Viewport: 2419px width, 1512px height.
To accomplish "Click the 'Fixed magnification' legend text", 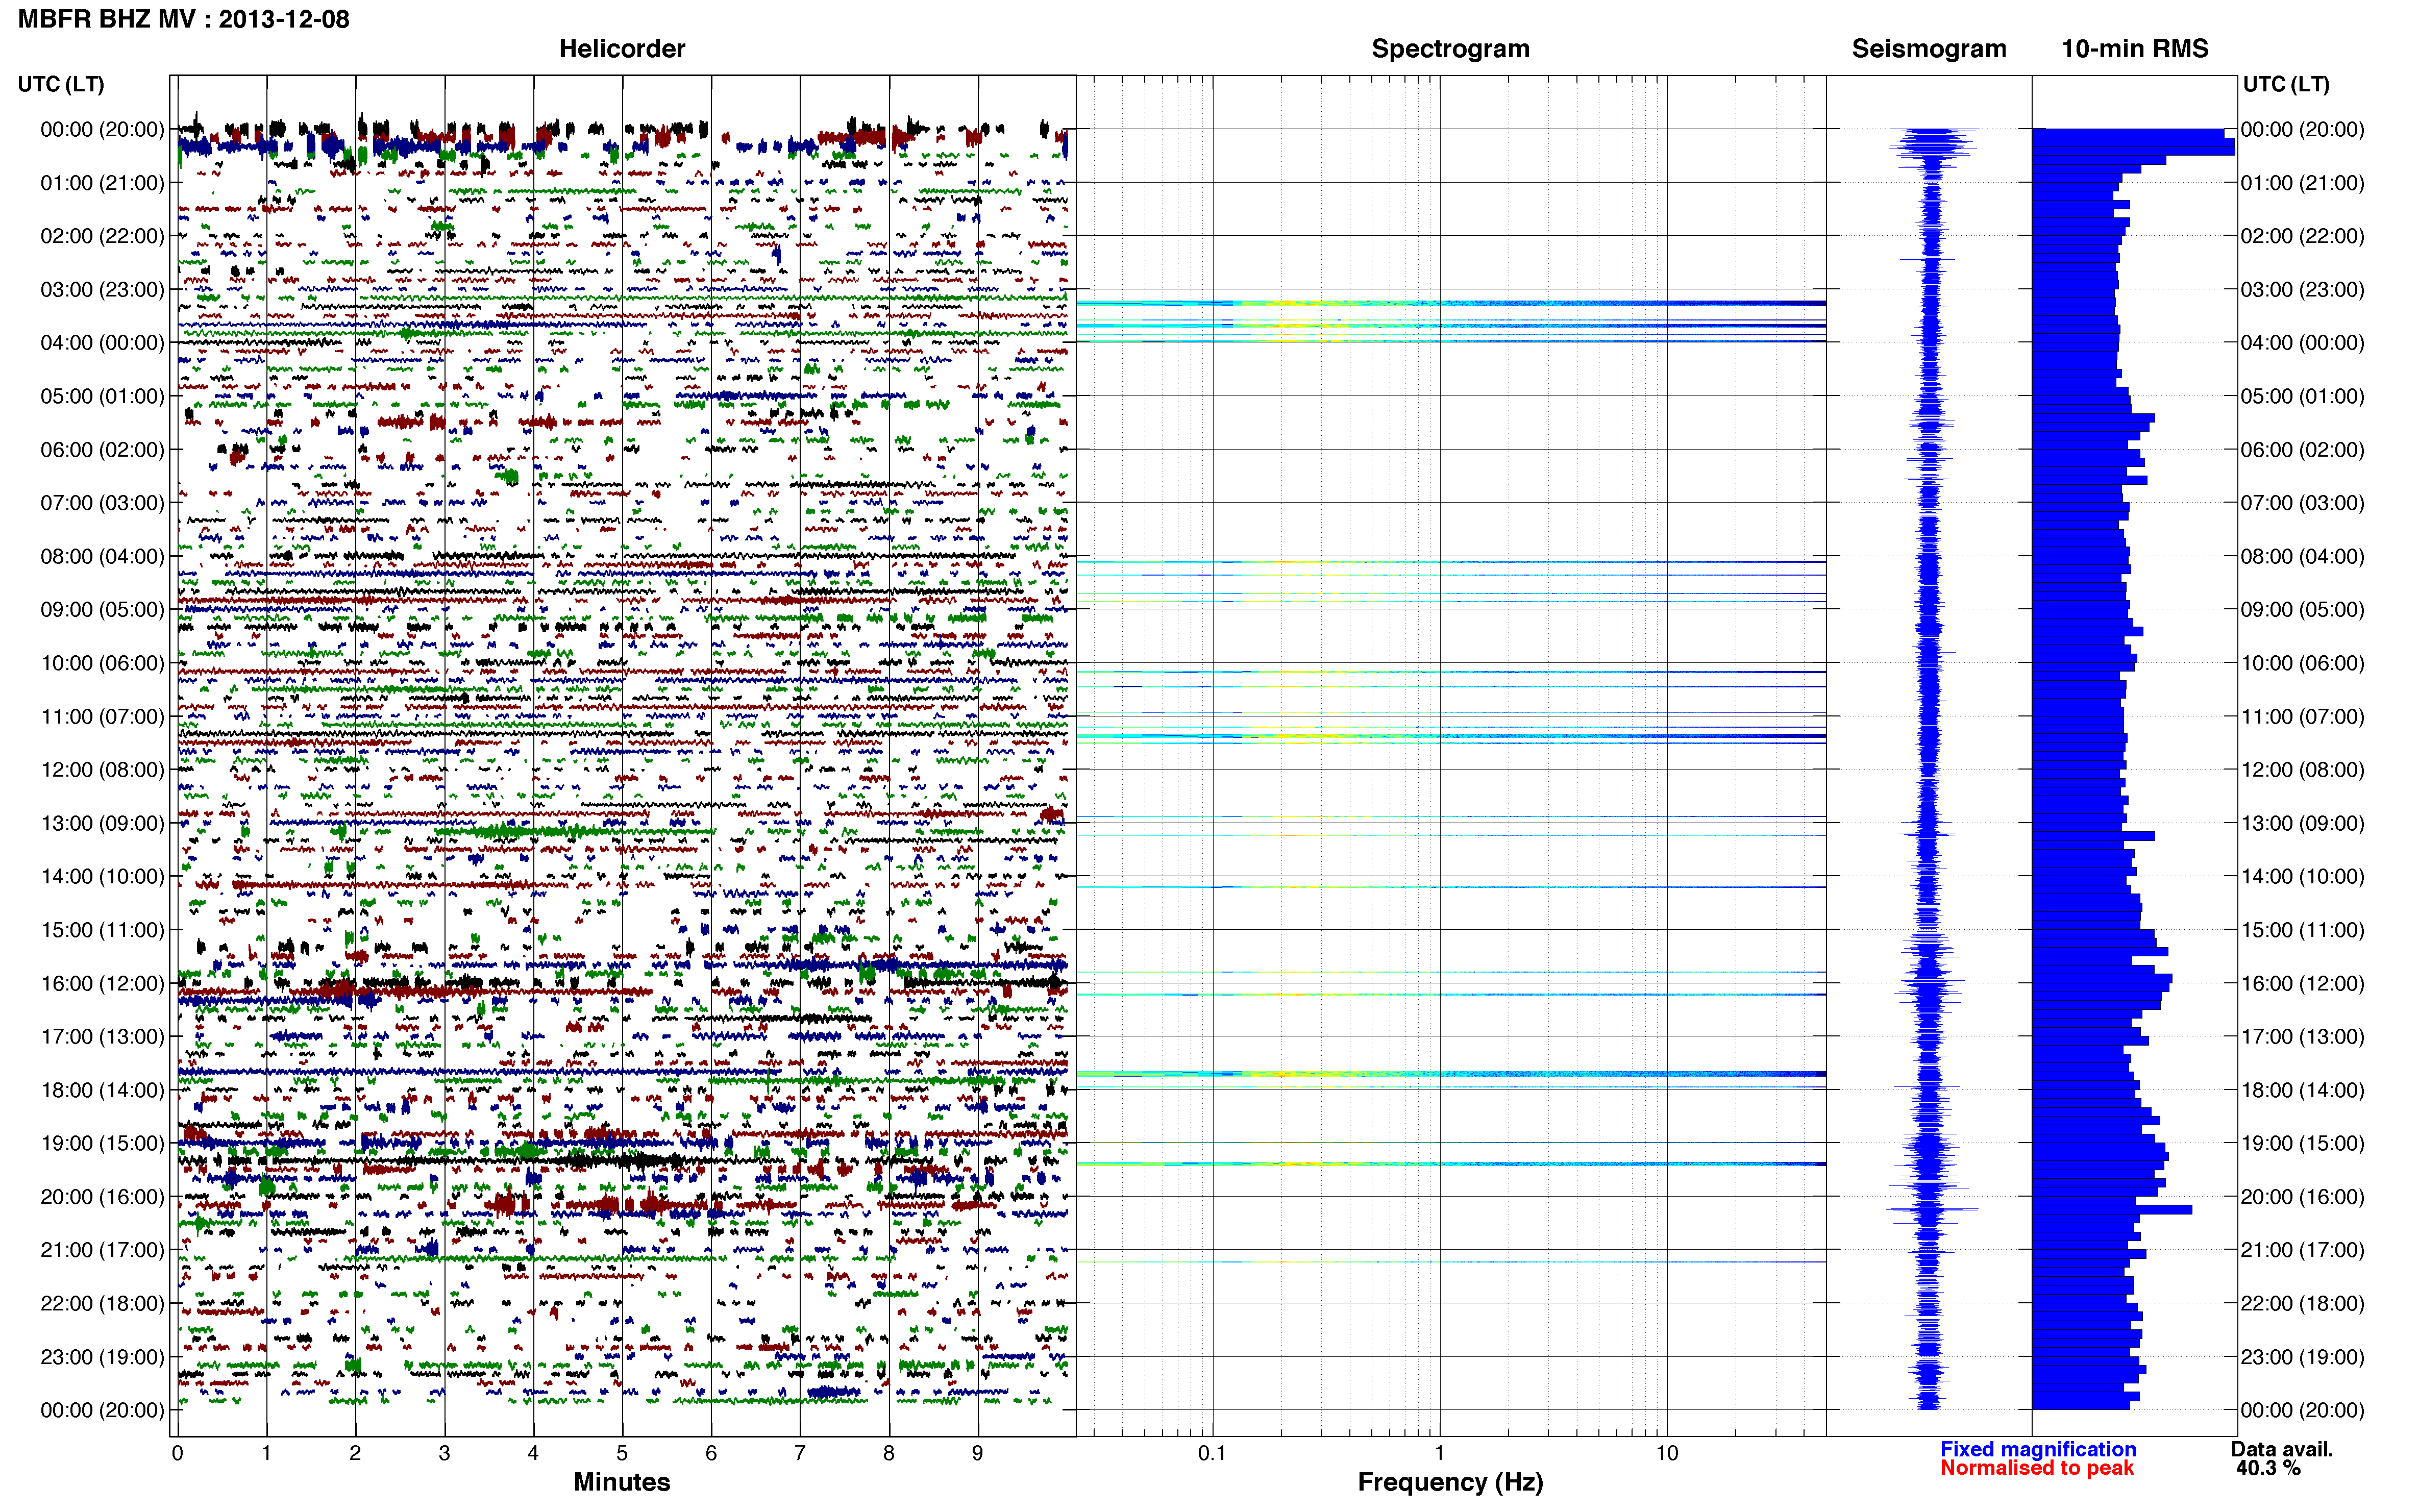I will pos(2038,1449).
